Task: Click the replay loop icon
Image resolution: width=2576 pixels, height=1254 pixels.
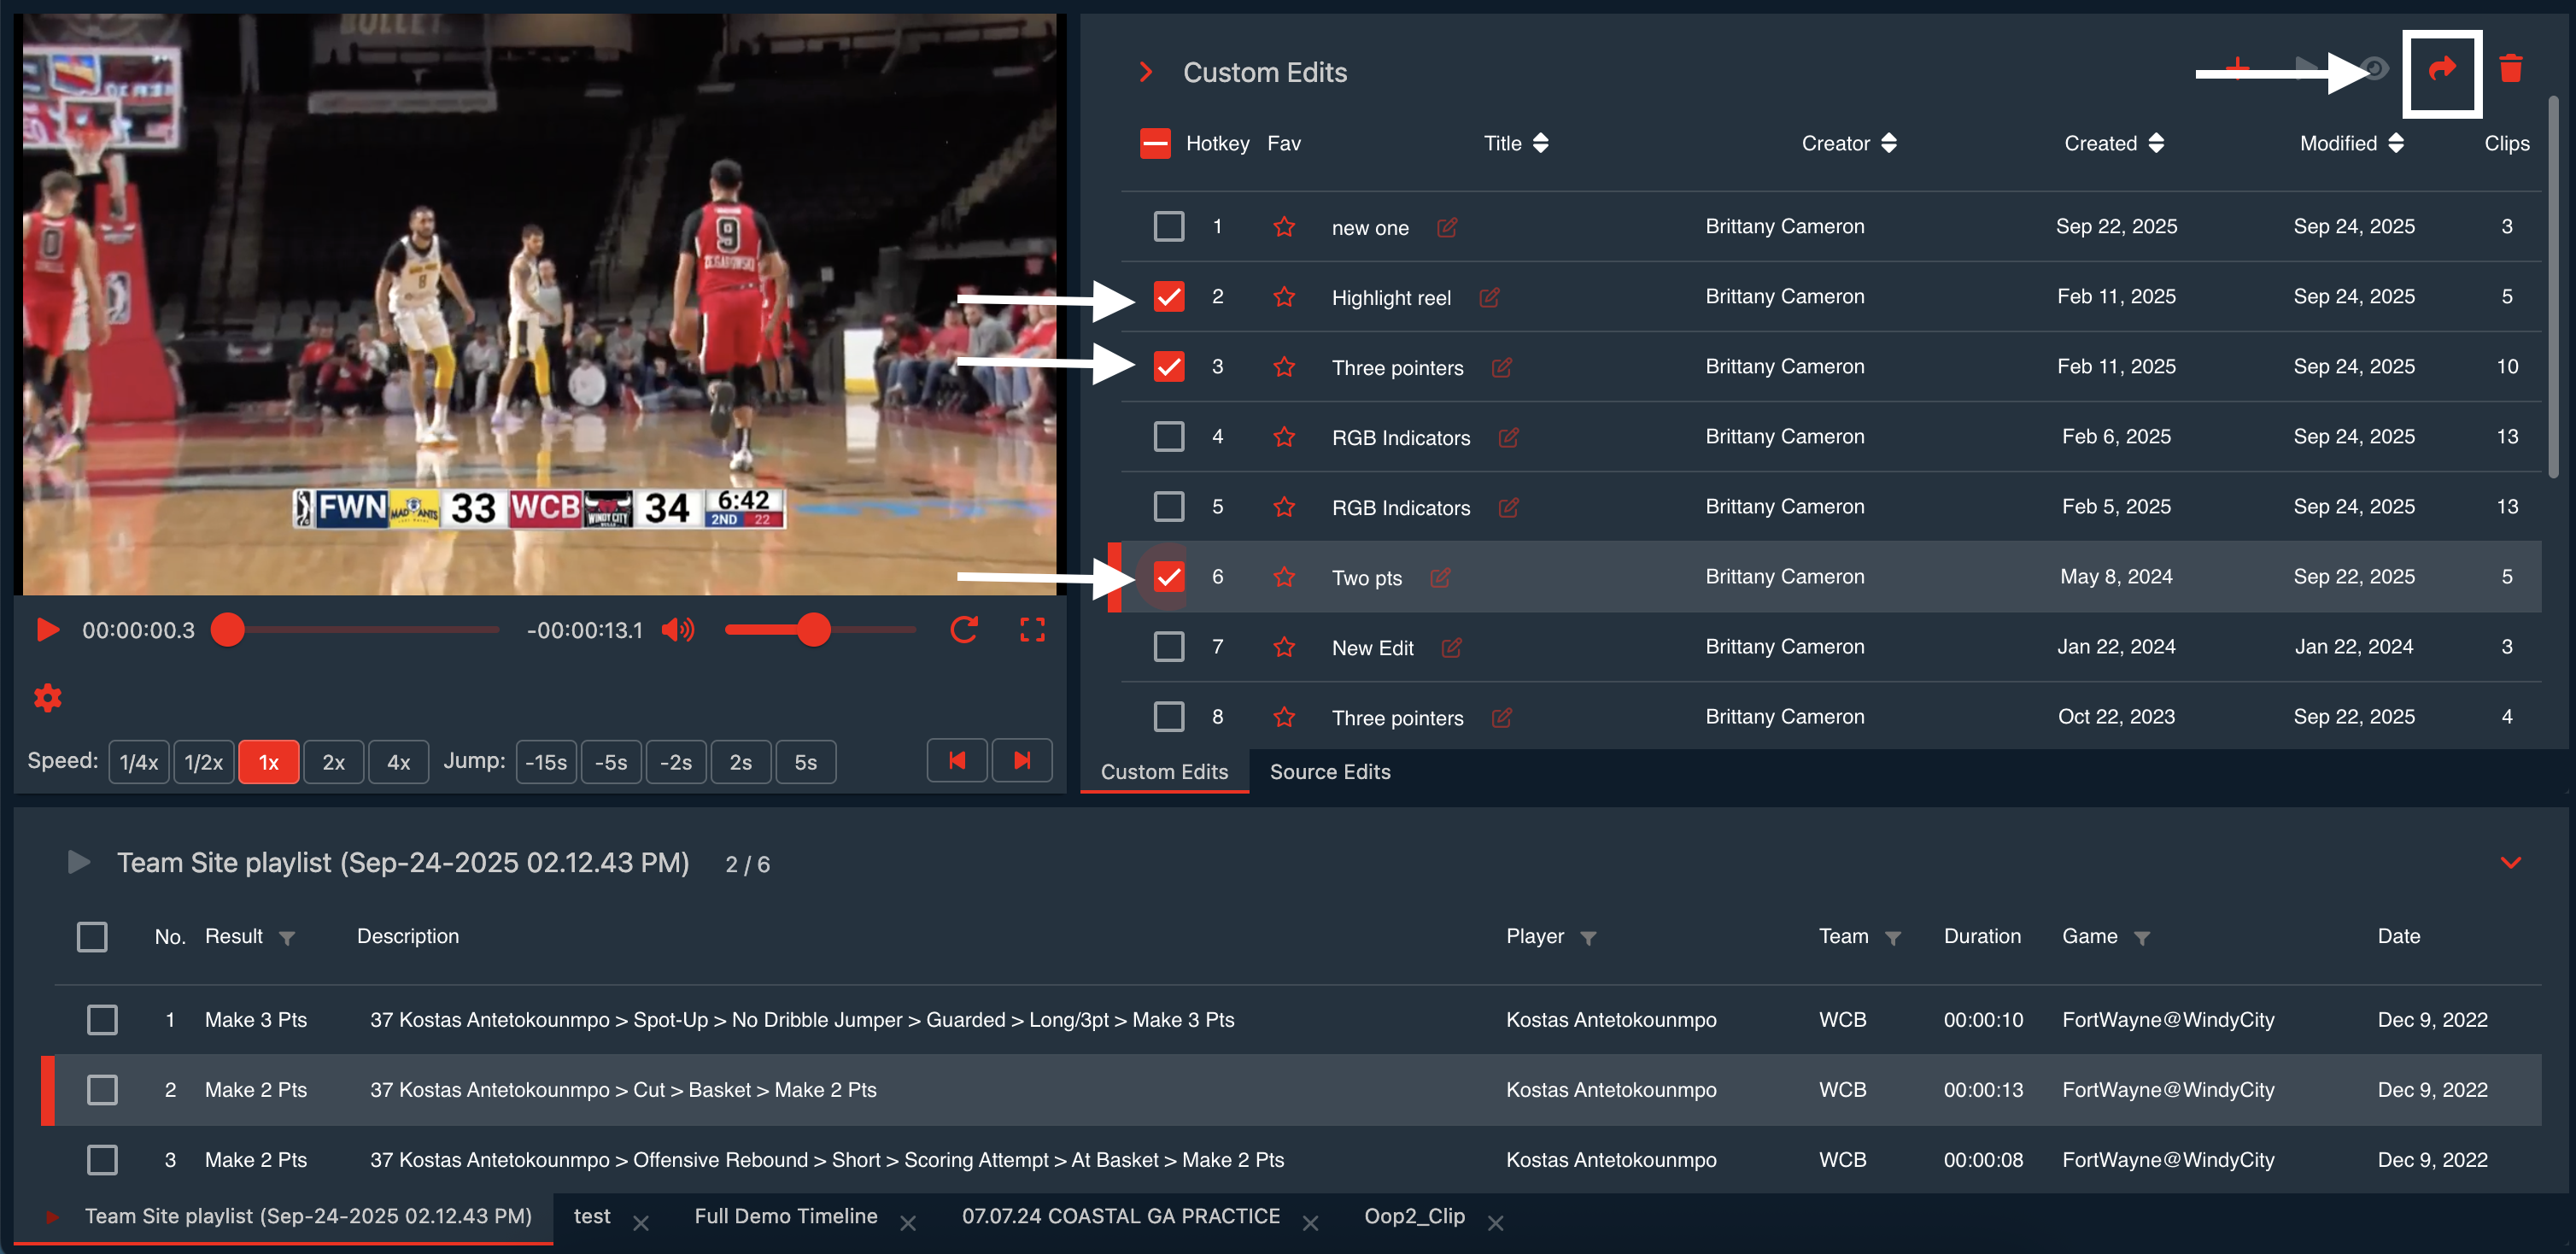Action: [x=963, y=630]
